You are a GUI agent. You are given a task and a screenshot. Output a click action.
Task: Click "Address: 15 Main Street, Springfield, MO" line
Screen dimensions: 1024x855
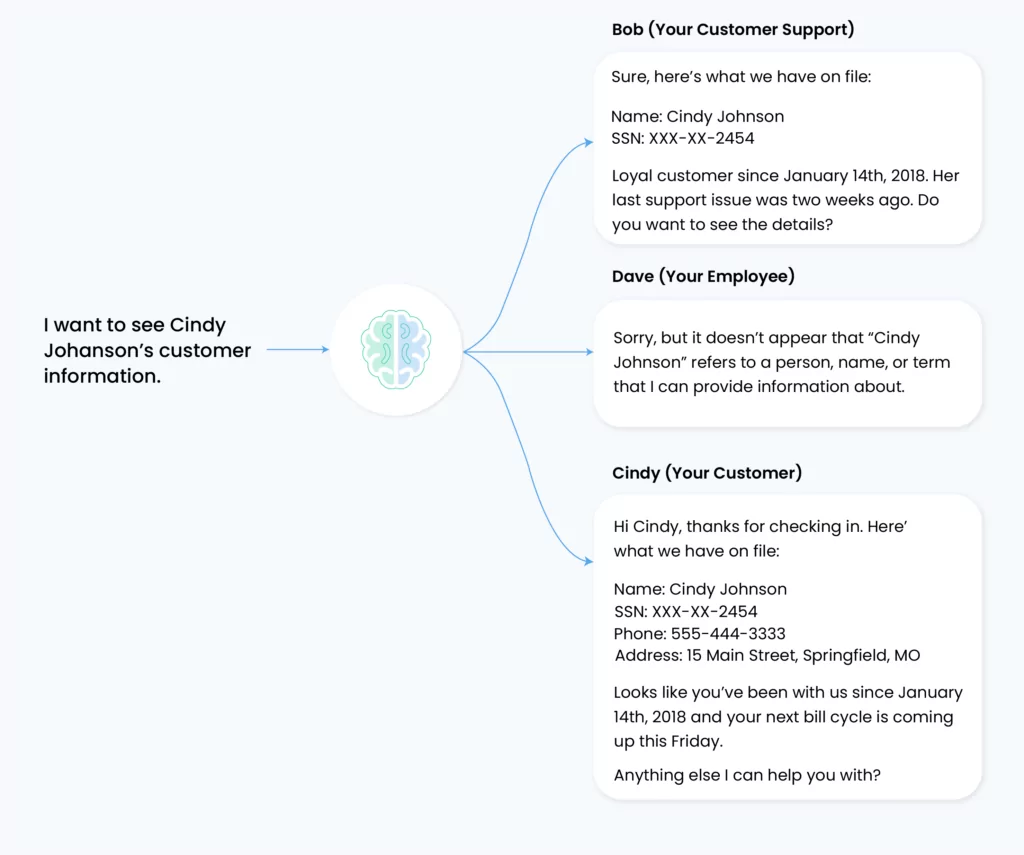[767, 656]
